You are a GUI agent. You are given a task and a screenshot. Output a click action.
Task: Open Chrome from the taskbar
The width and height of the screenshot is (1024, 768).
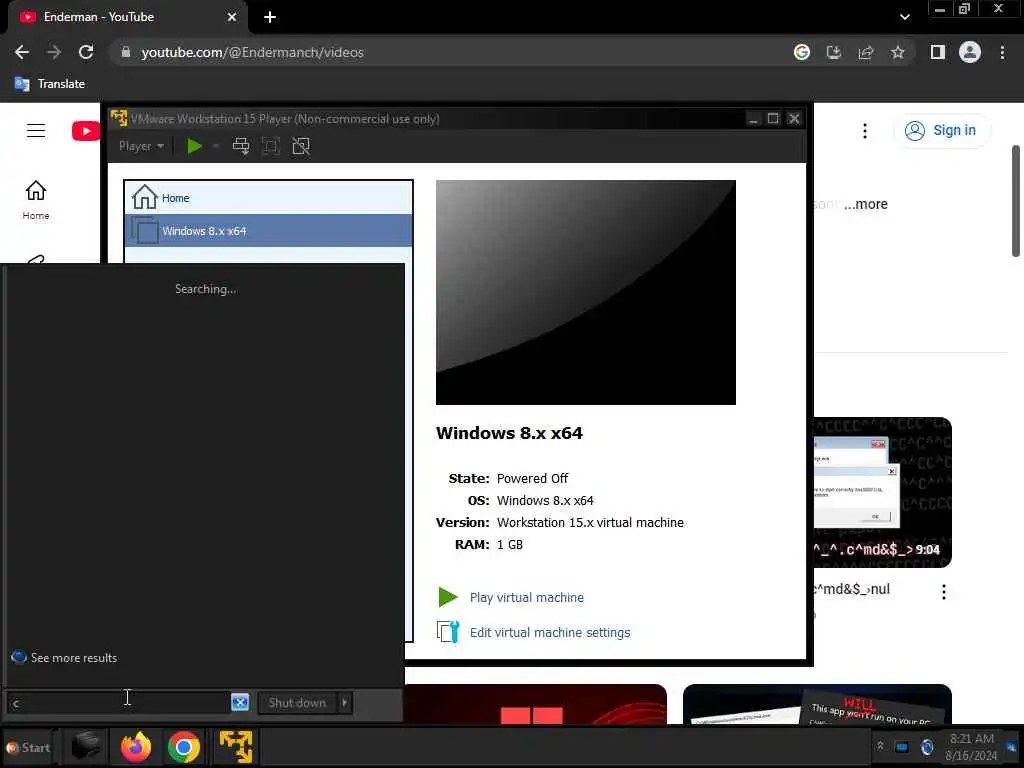(x=184, y=746)
